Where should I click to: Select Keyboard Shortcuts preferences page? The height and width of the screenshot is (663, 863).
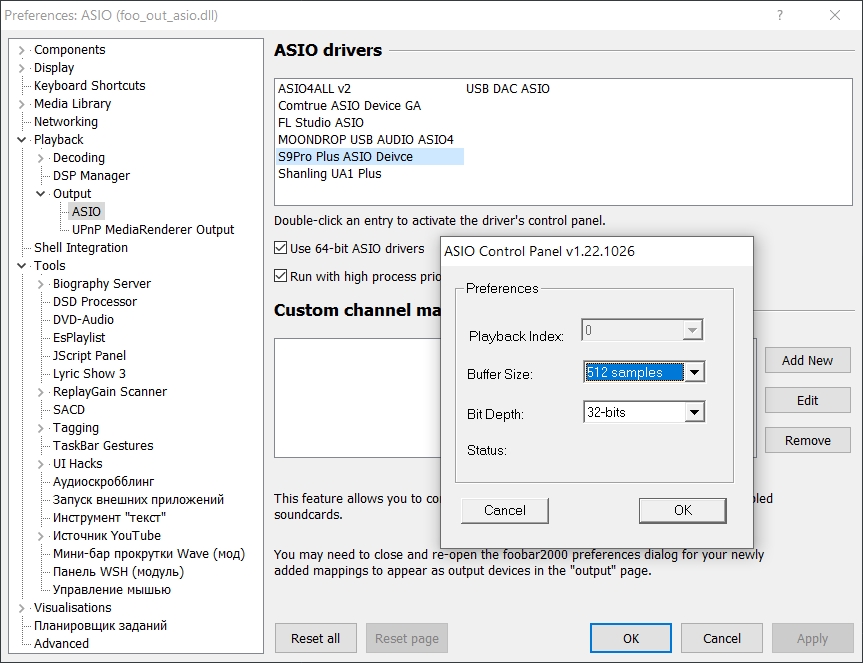(89, 86)
